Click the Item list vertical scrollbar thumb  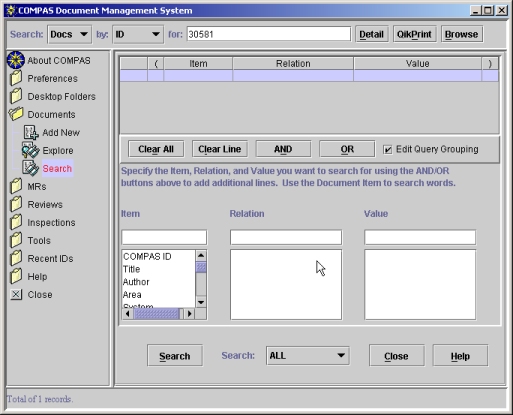coord(201,267)
